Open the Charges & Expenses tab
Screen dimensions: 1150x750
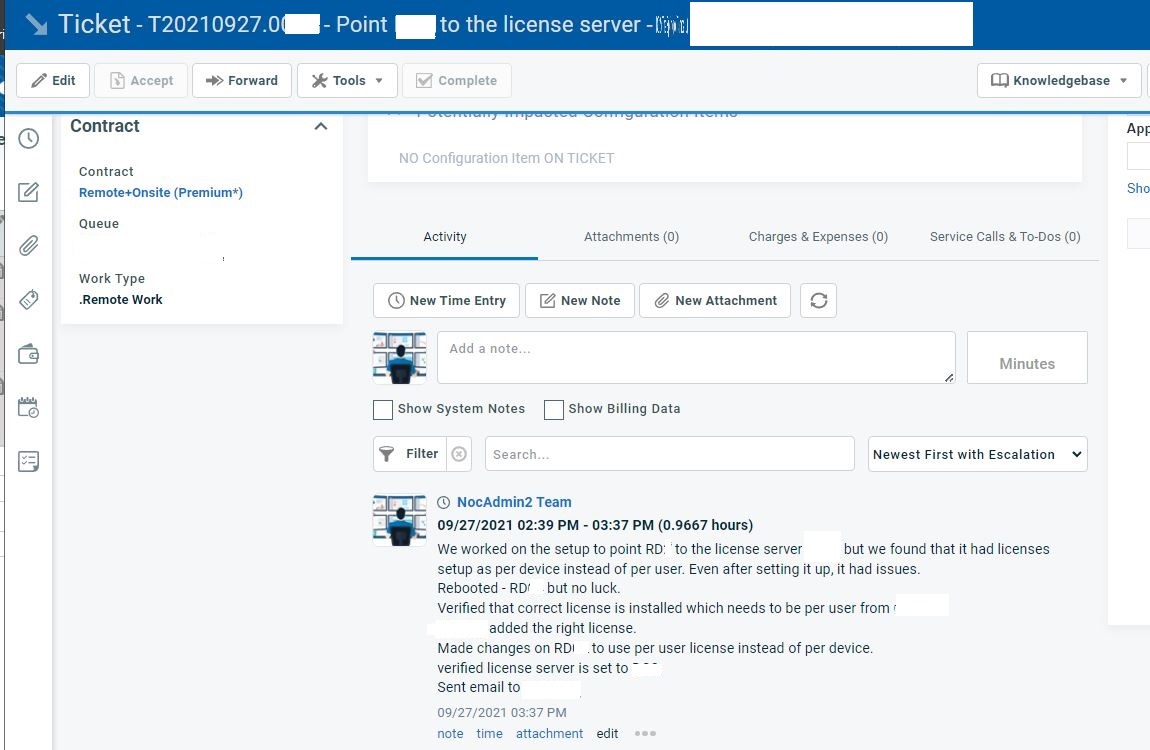pos(818,237)
